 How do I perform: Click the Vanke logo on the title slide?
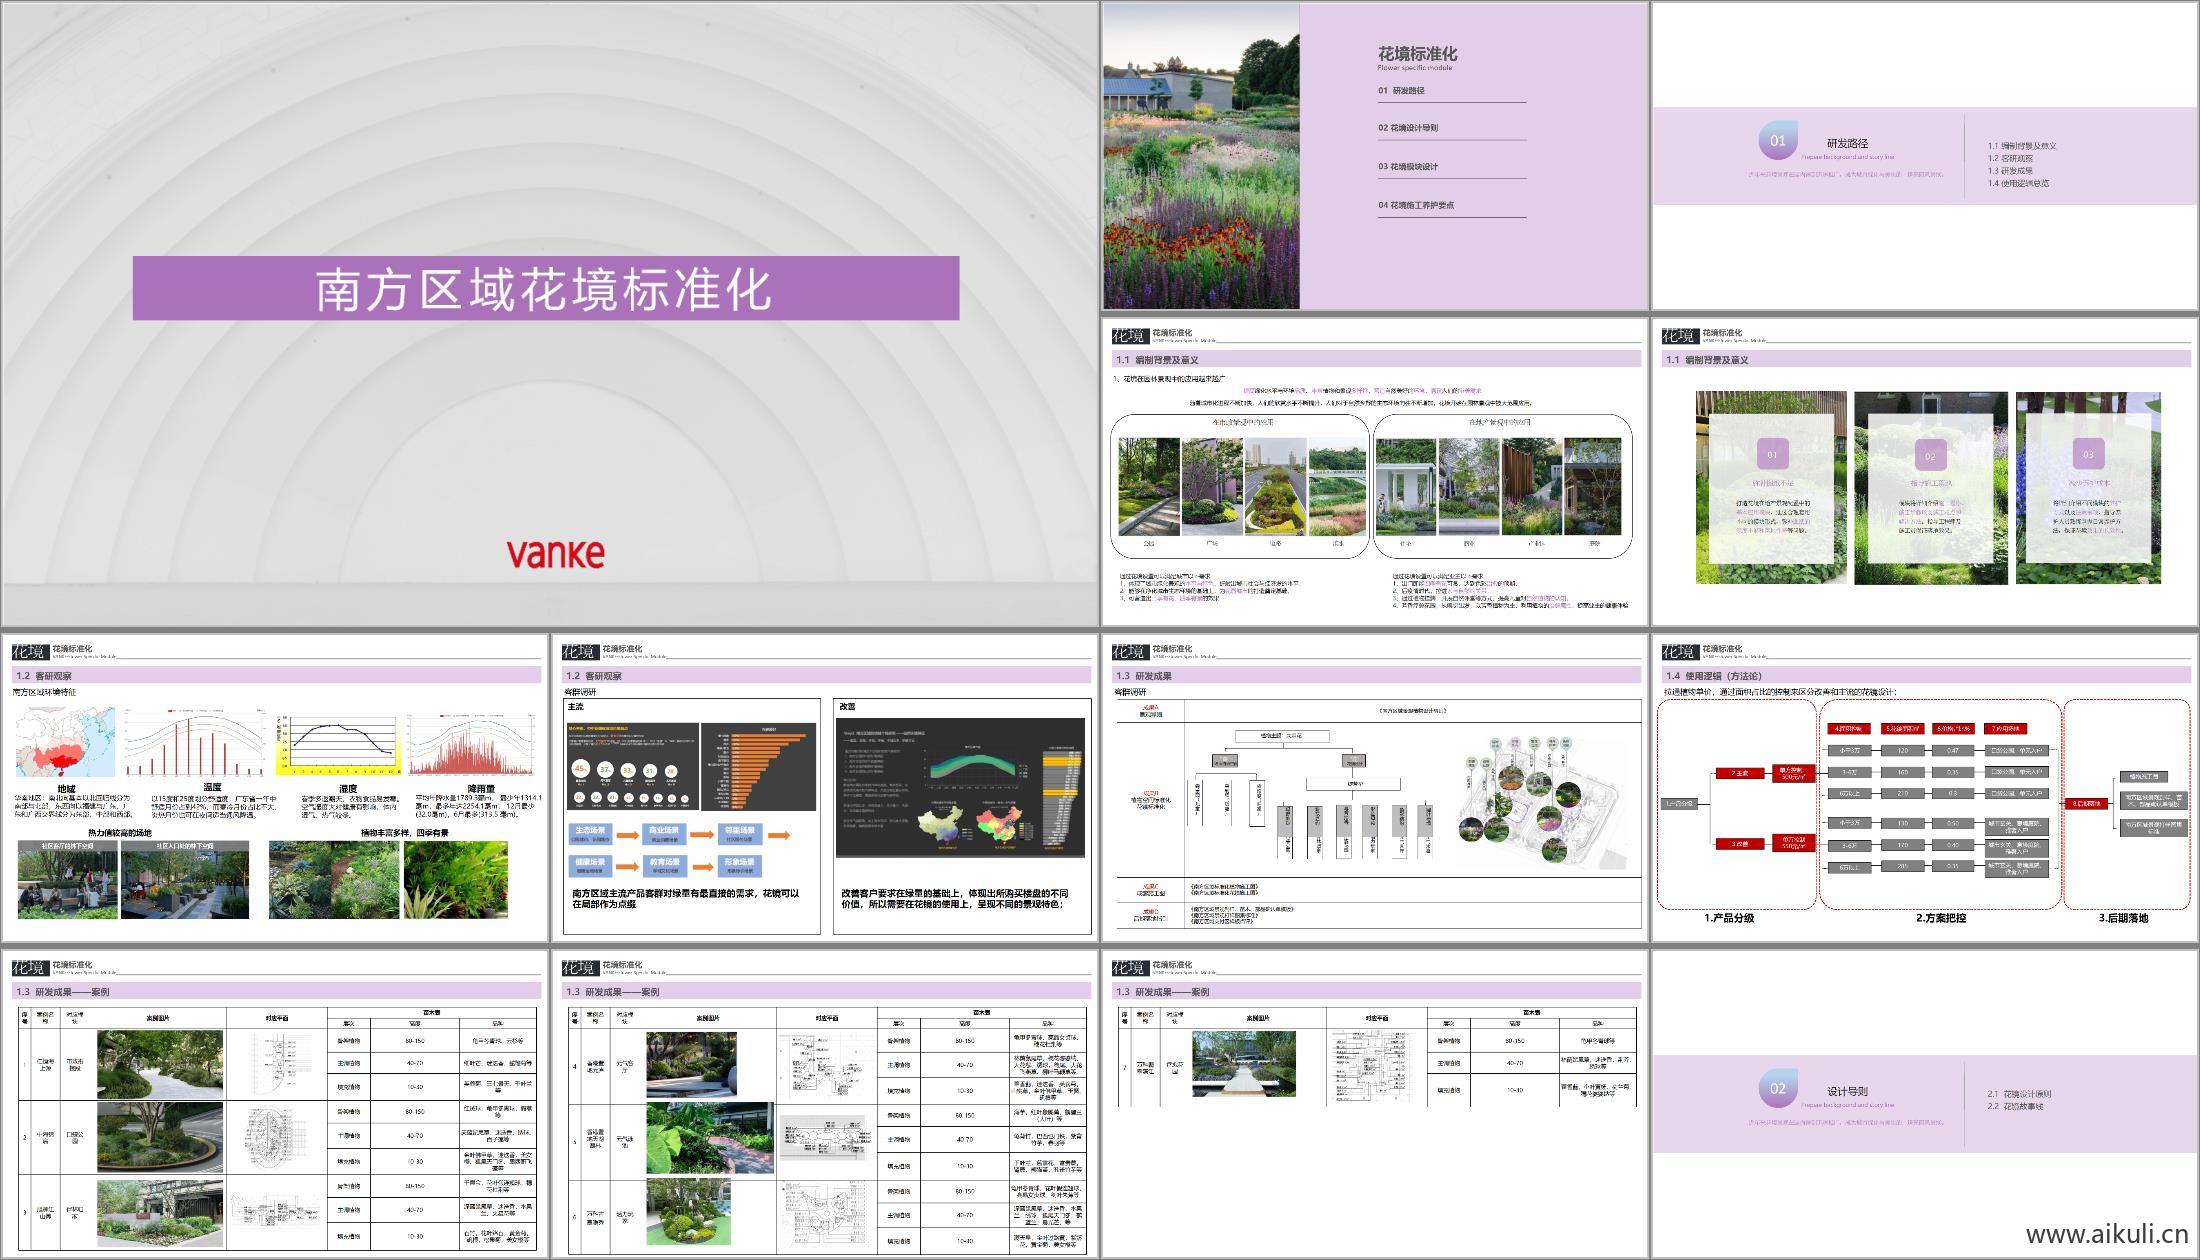557,552
